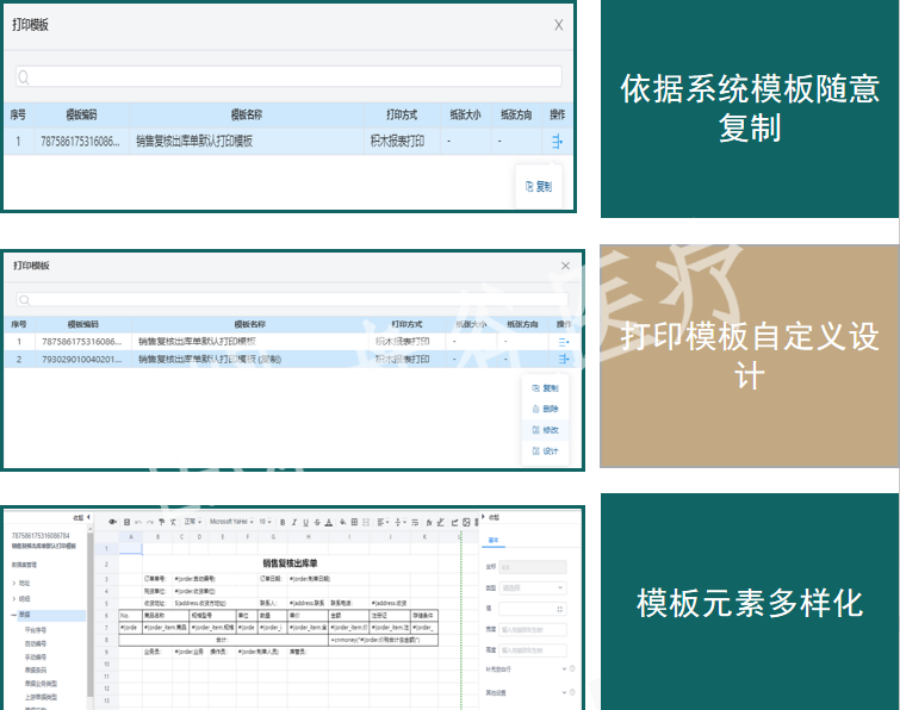Select column header A in the sheet
Image resolution: width=900 pixels, height=710 pixels.
[131, 537]
